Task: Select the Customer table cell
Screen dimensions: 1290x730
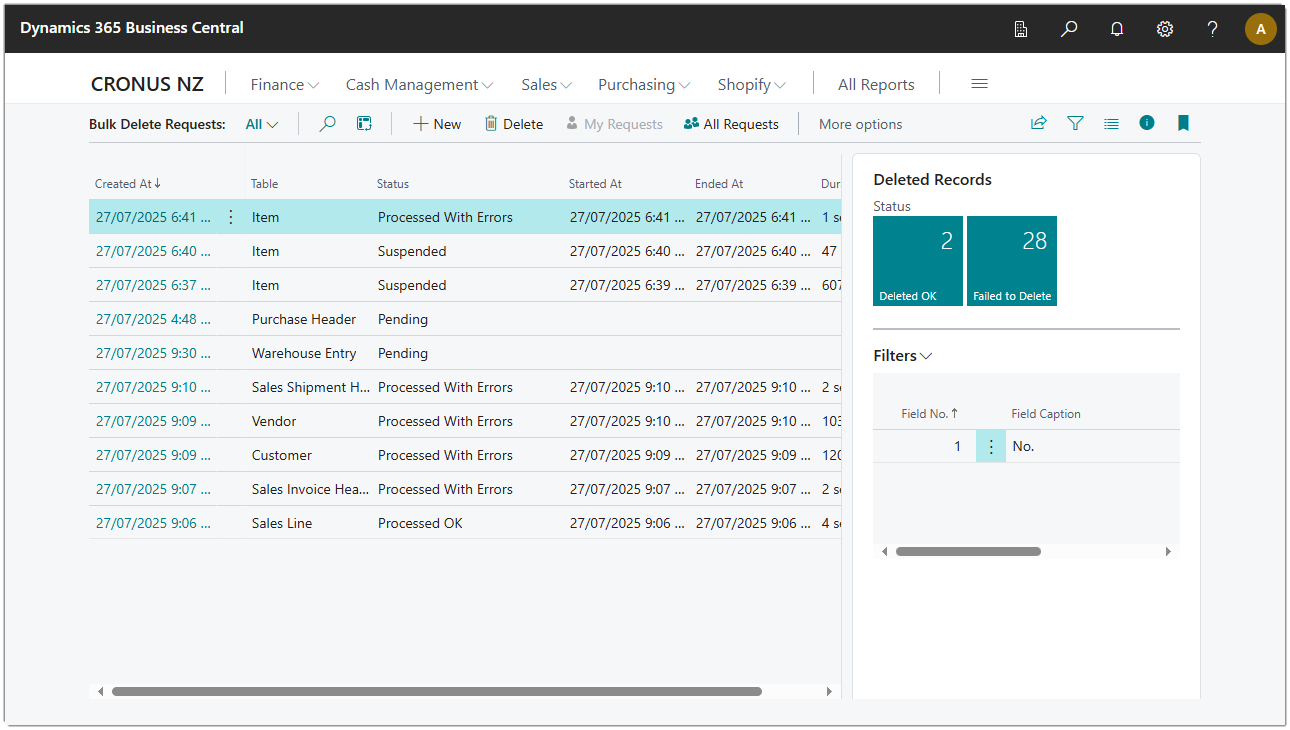Action: coord(282,455)
